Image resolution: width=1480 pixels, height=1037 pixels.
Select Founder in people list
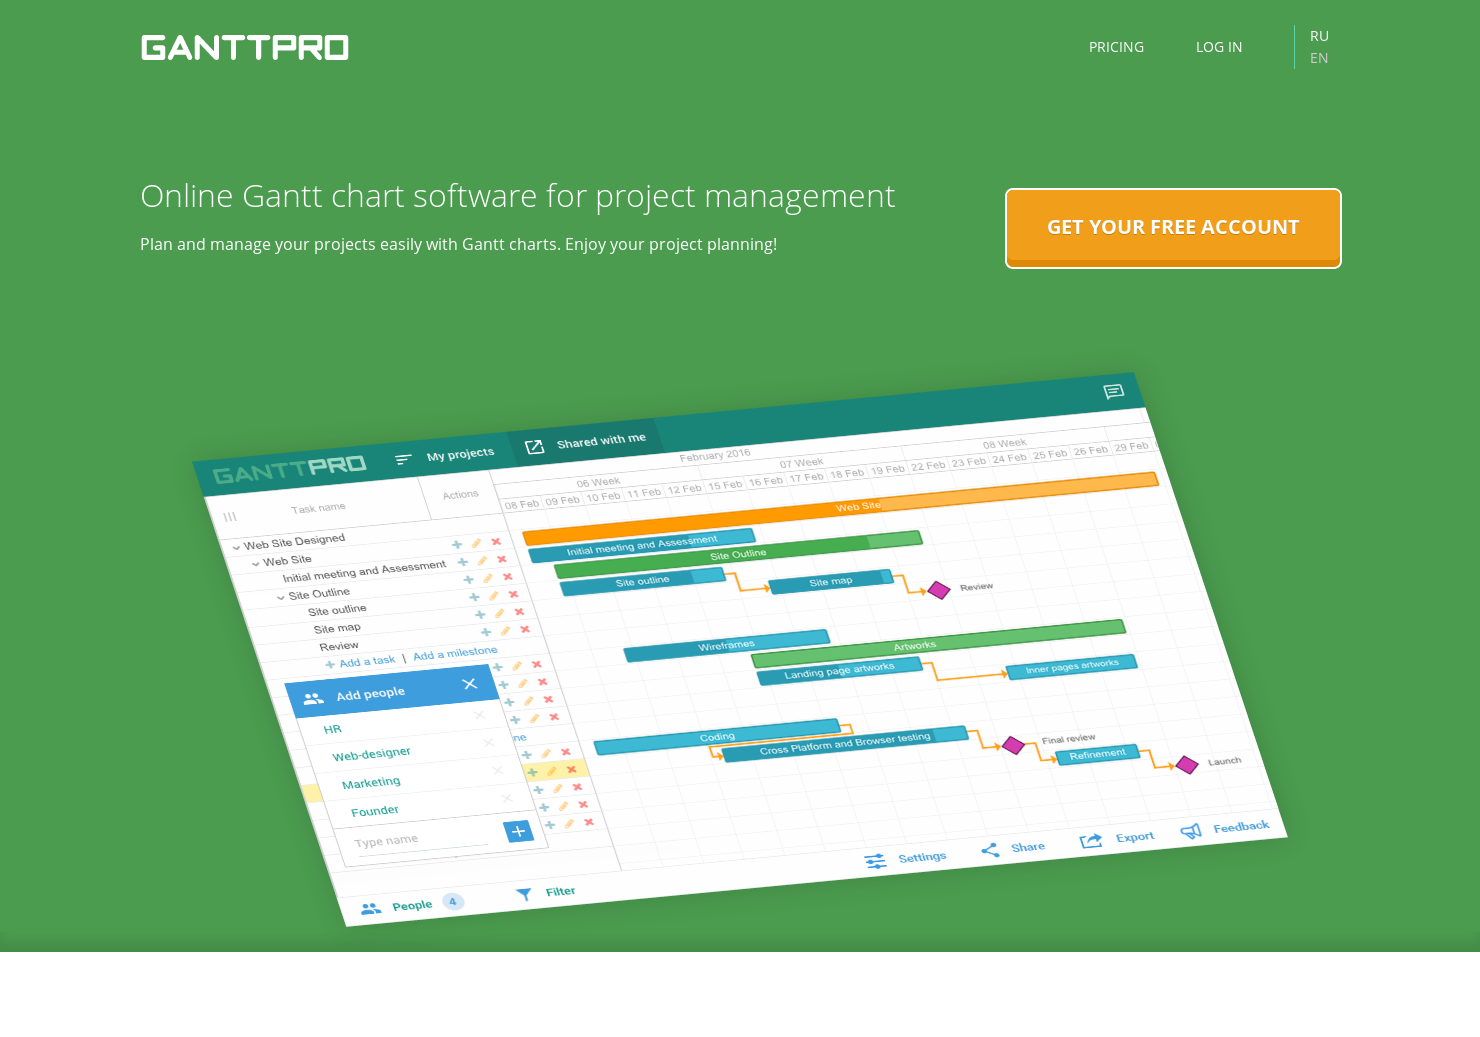coord(375,811)
